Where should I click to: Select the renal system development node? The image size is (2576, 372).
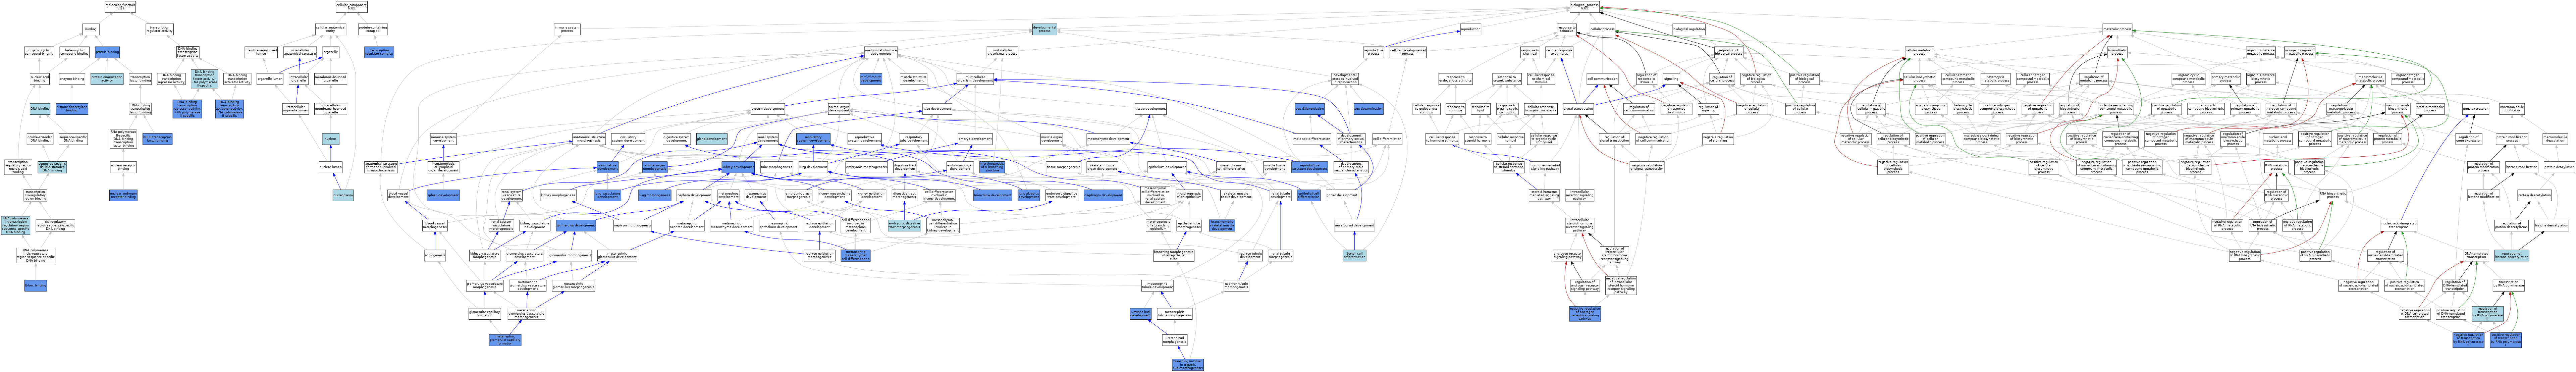(768, 139)
